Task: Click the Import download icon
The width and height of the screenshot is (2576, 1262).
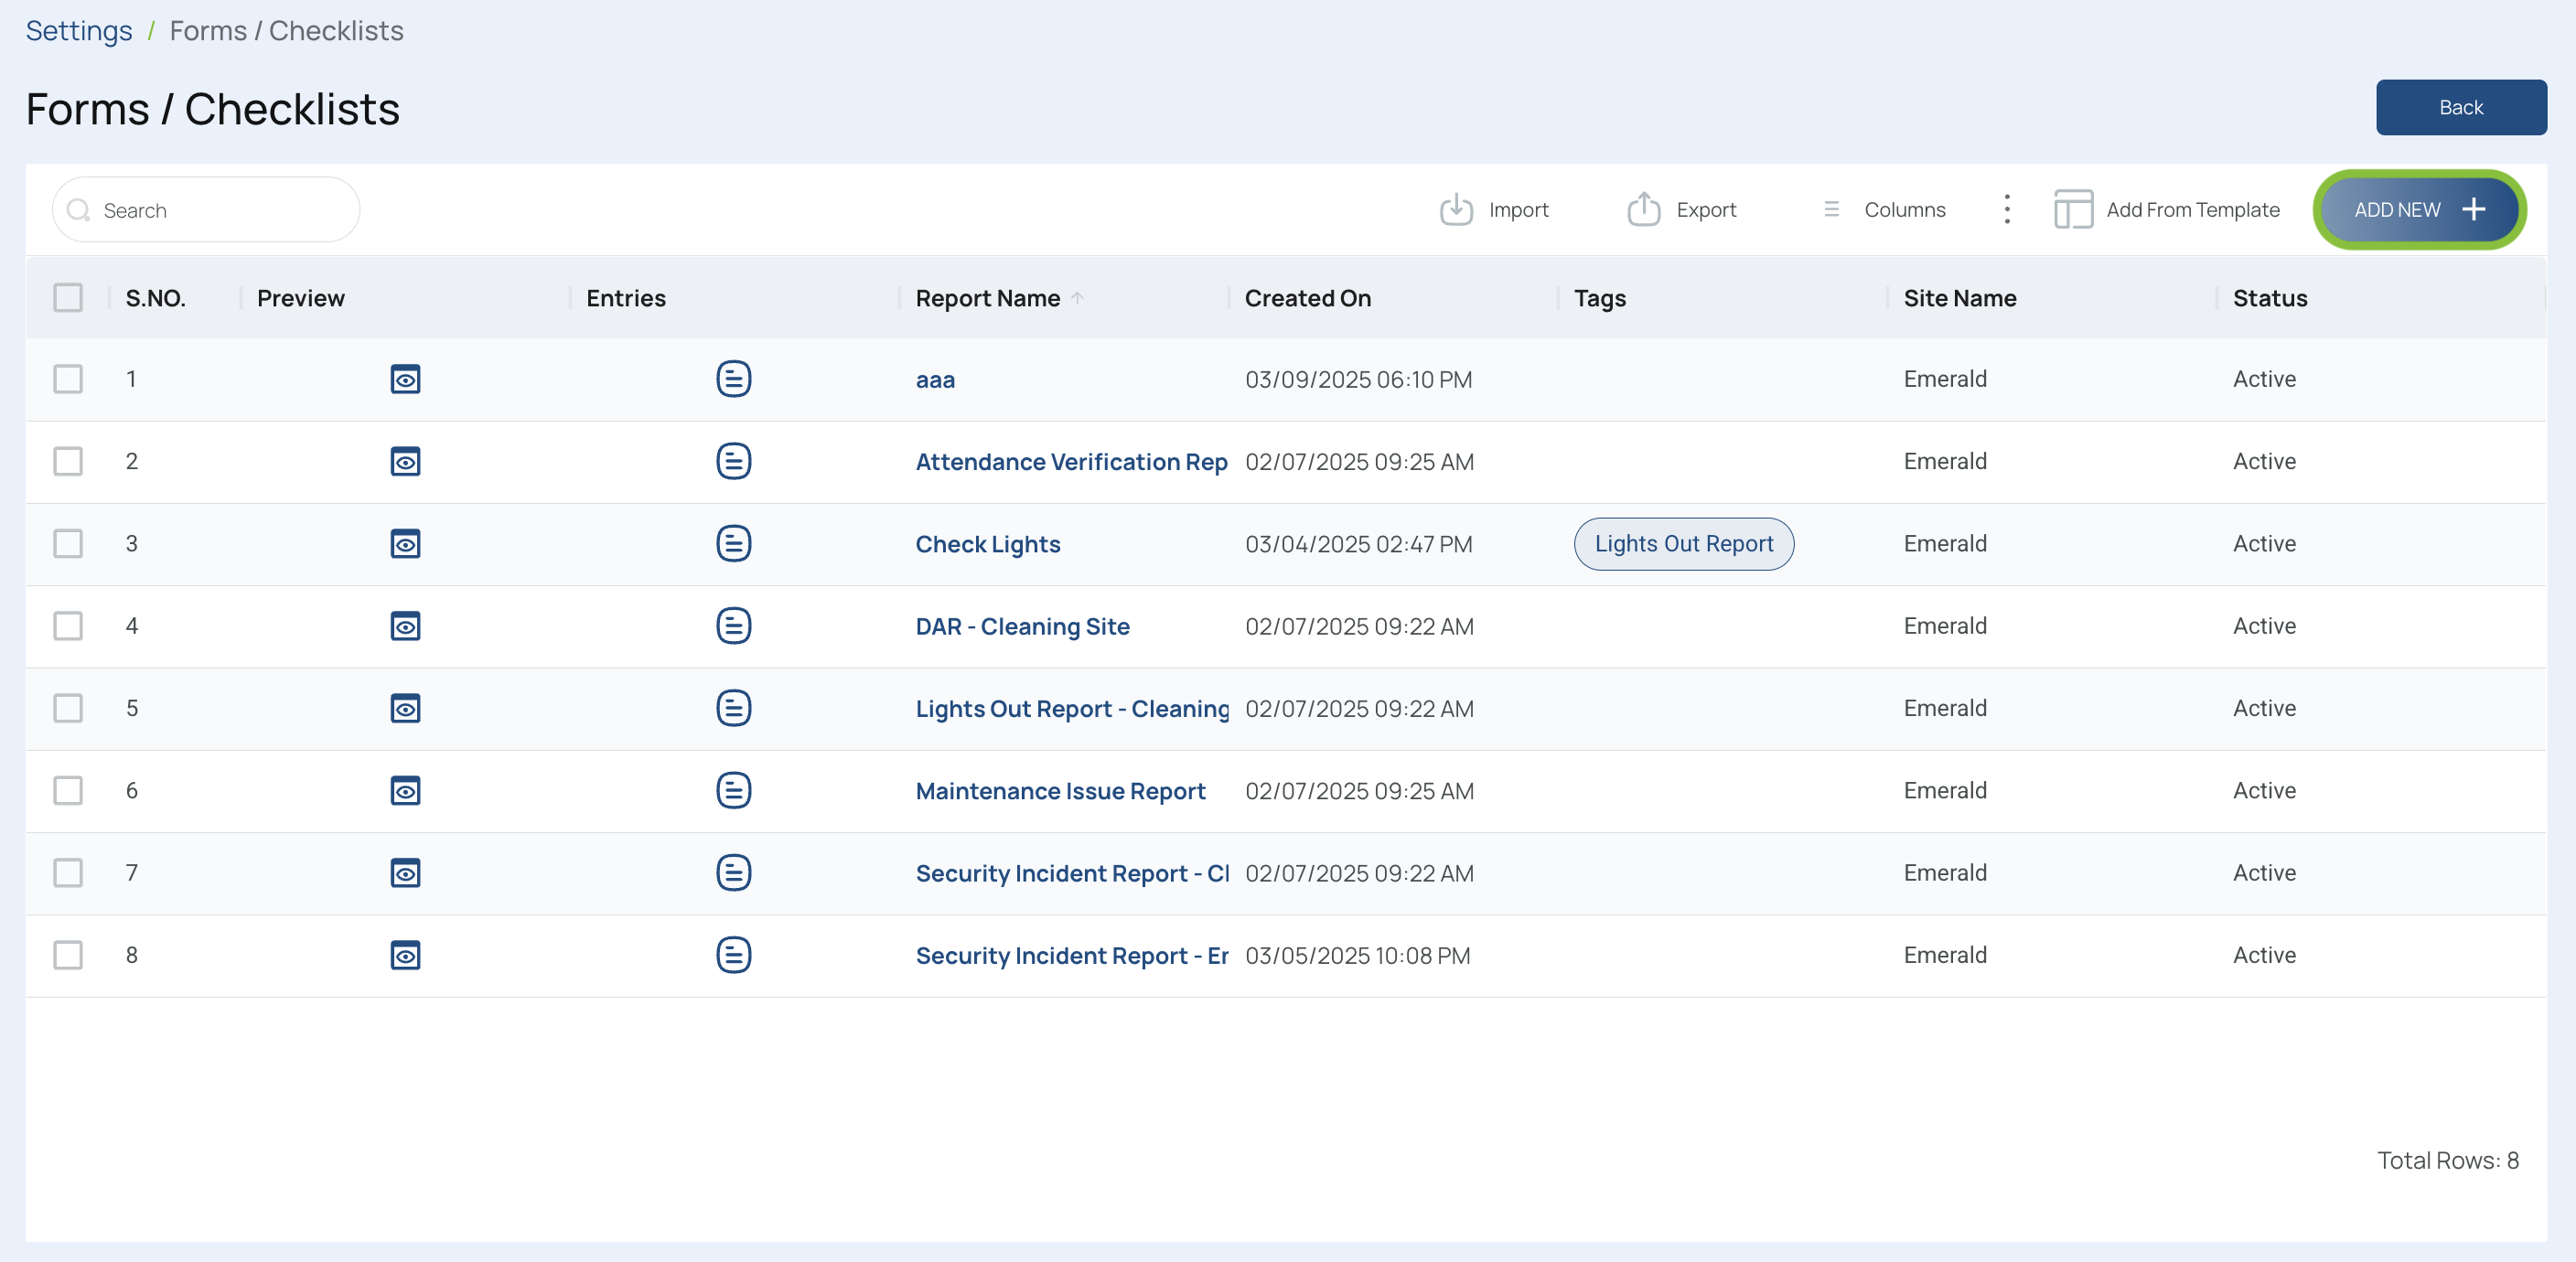Action: point(1456,209)
